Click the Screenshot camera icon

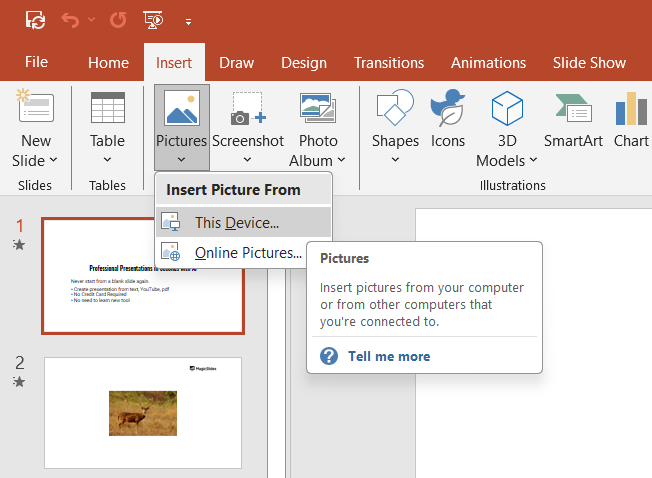point(248,108)
